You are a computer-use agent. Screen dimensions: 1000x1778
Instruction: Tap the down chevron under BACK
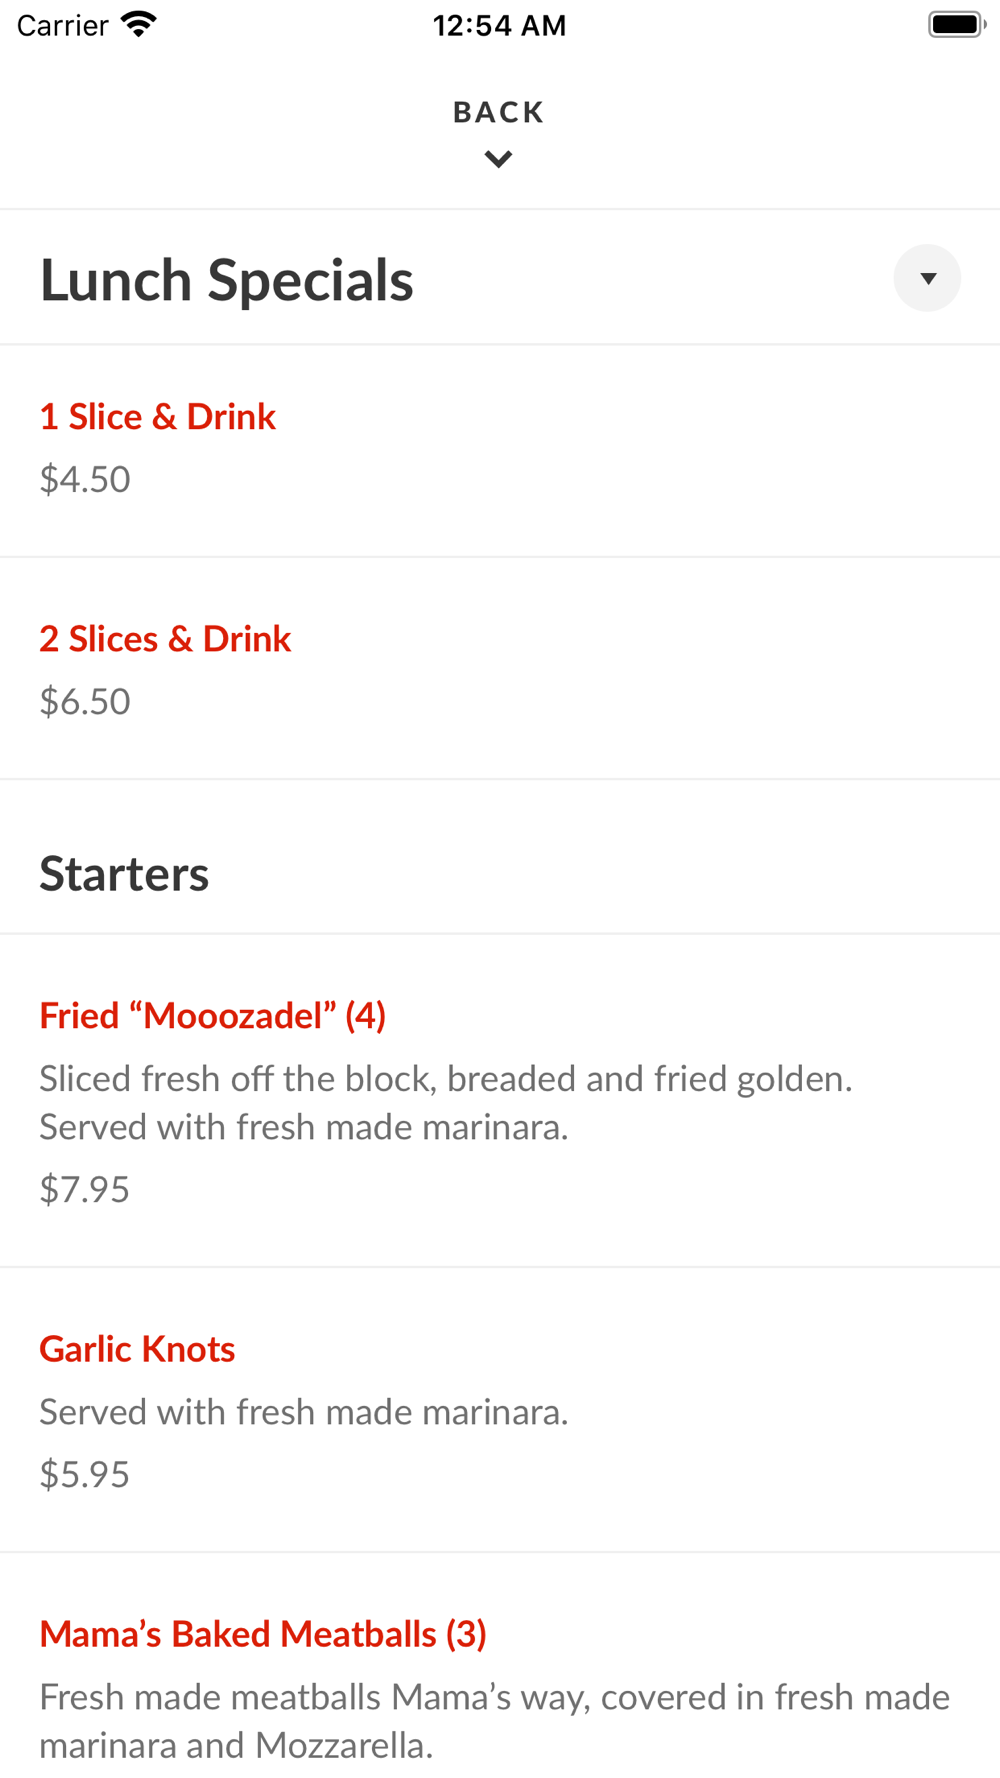498,159
